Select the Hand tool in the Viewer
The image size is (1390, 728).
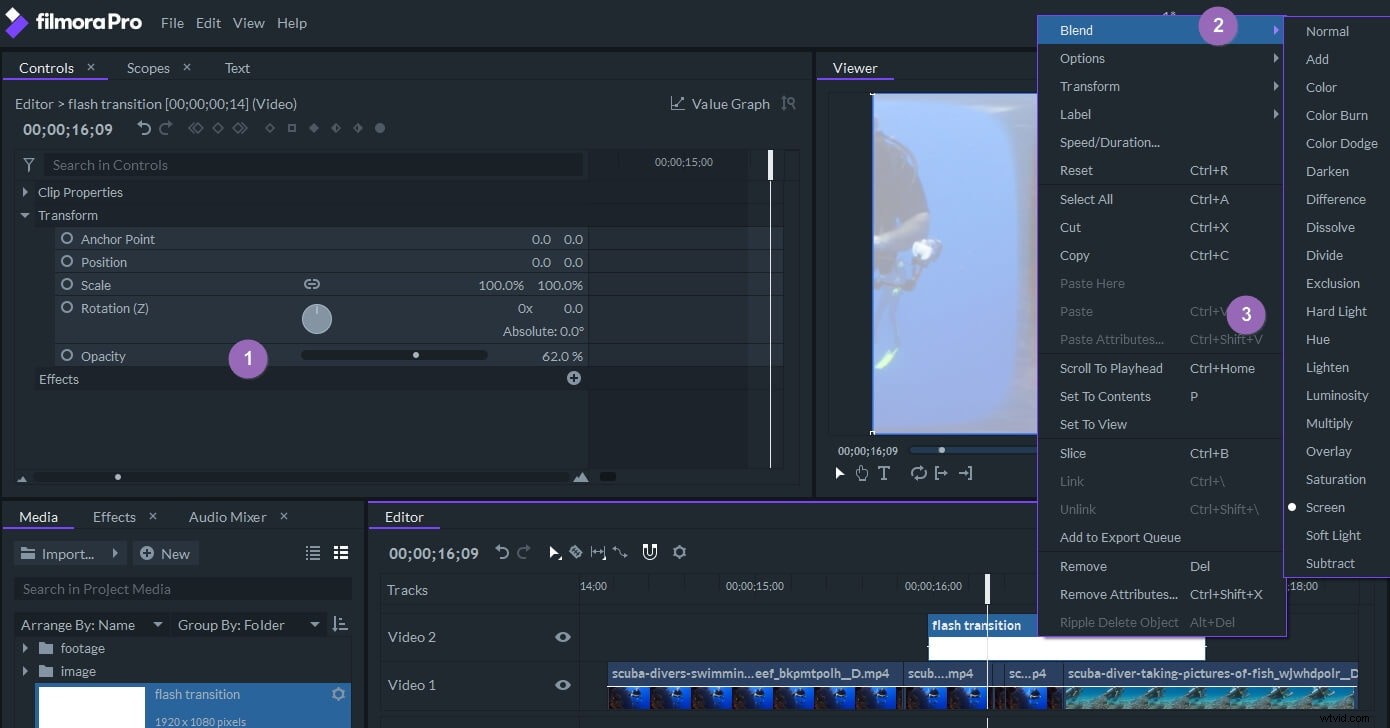coord(861,473)
